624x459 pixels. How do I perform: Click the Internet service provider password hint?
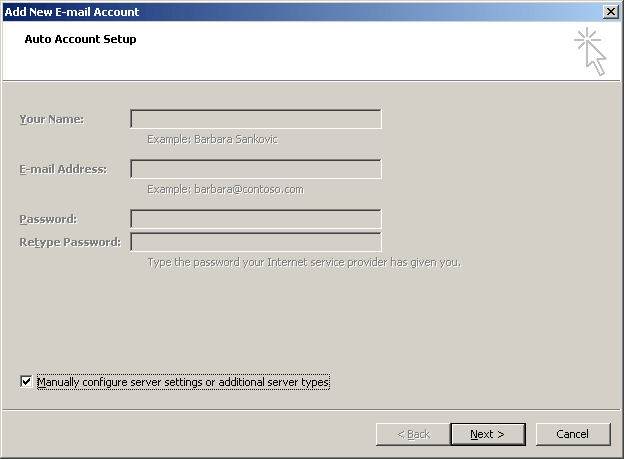click(303, 262)
